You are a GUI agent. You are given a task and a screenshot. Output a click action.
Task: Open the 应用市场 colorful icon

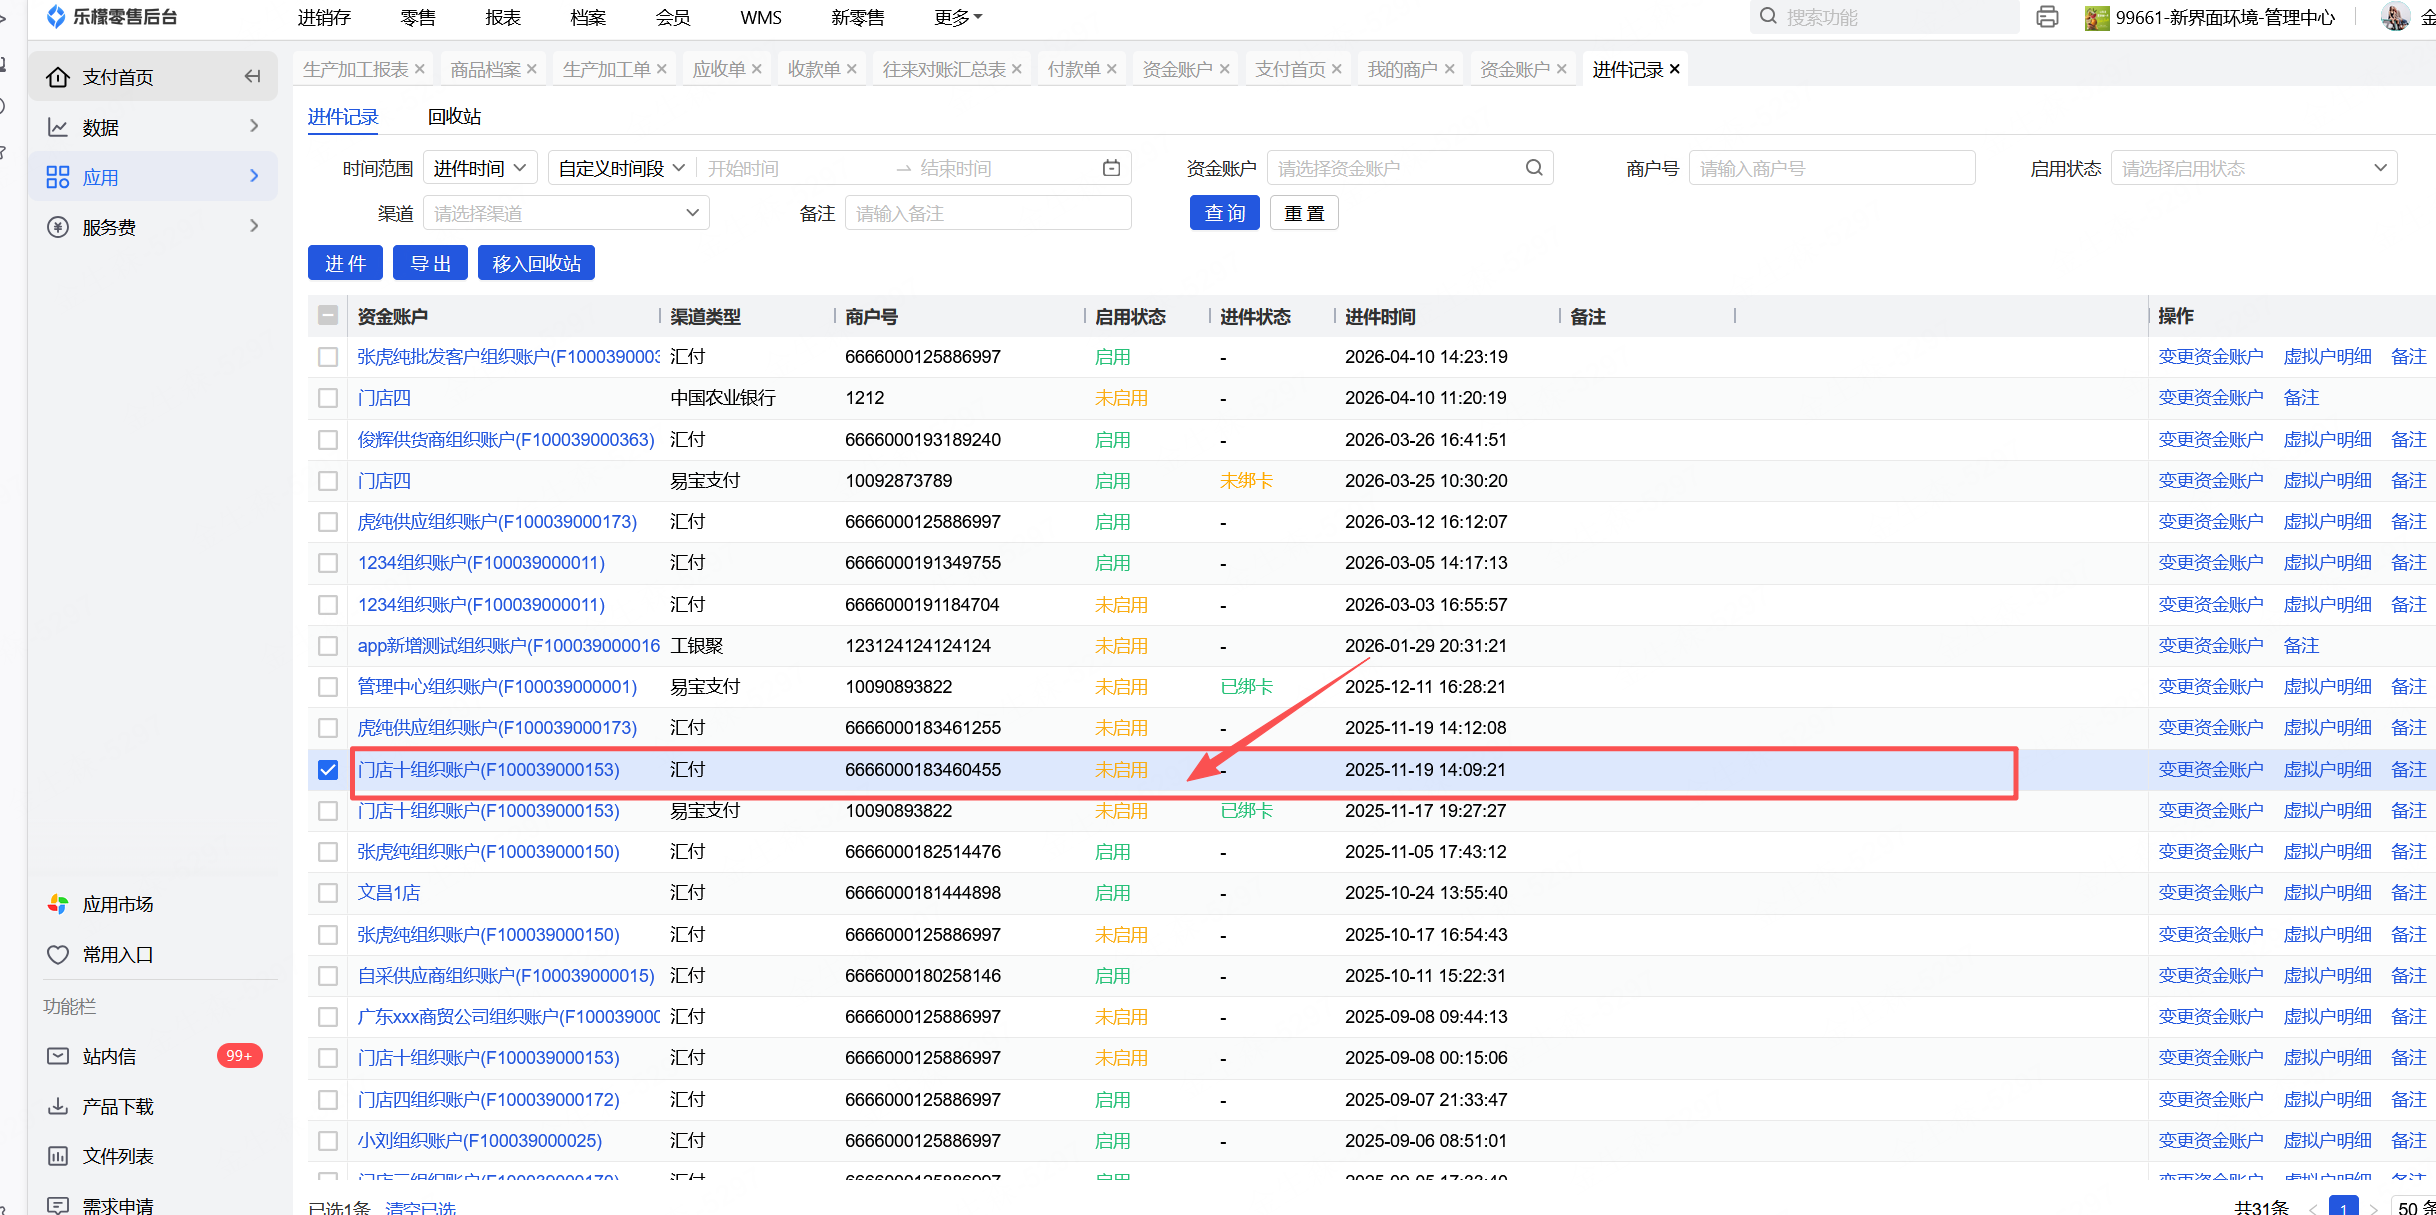click(x=58, y=904)
